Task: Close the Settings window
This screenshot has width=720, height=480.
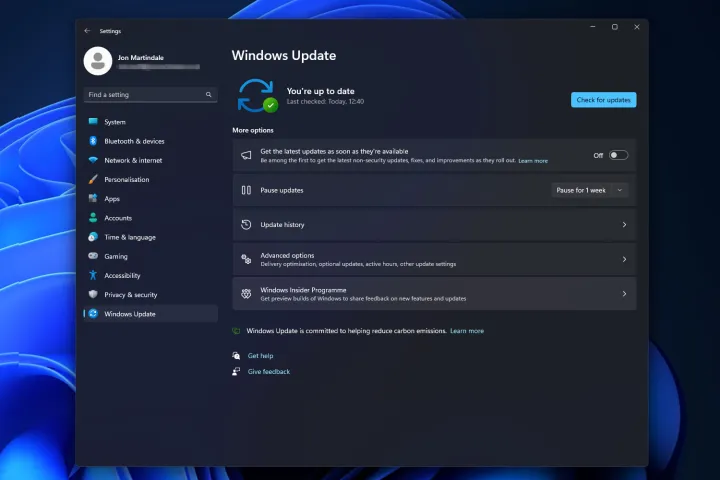Action: point(636,27)
